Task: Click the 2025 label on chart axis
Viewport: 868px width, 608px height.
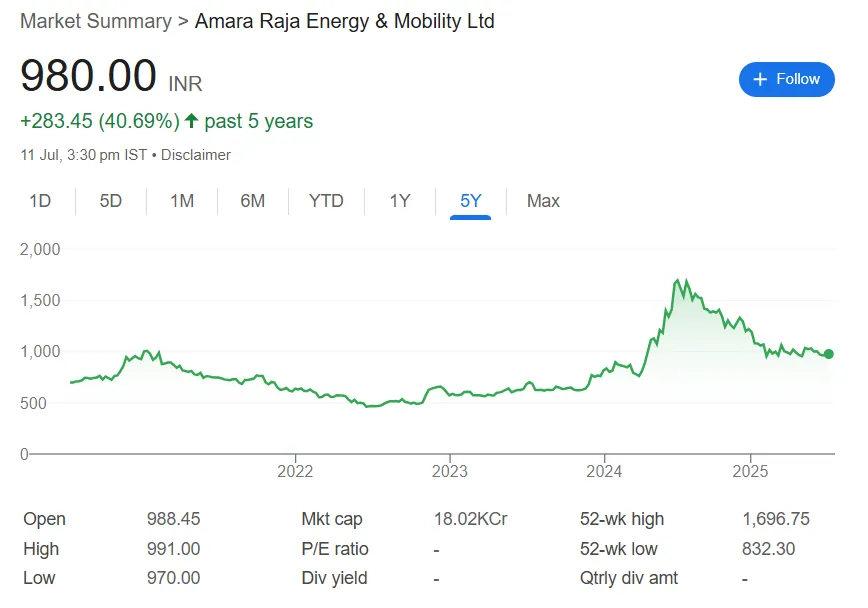Action: click(750, 472)
